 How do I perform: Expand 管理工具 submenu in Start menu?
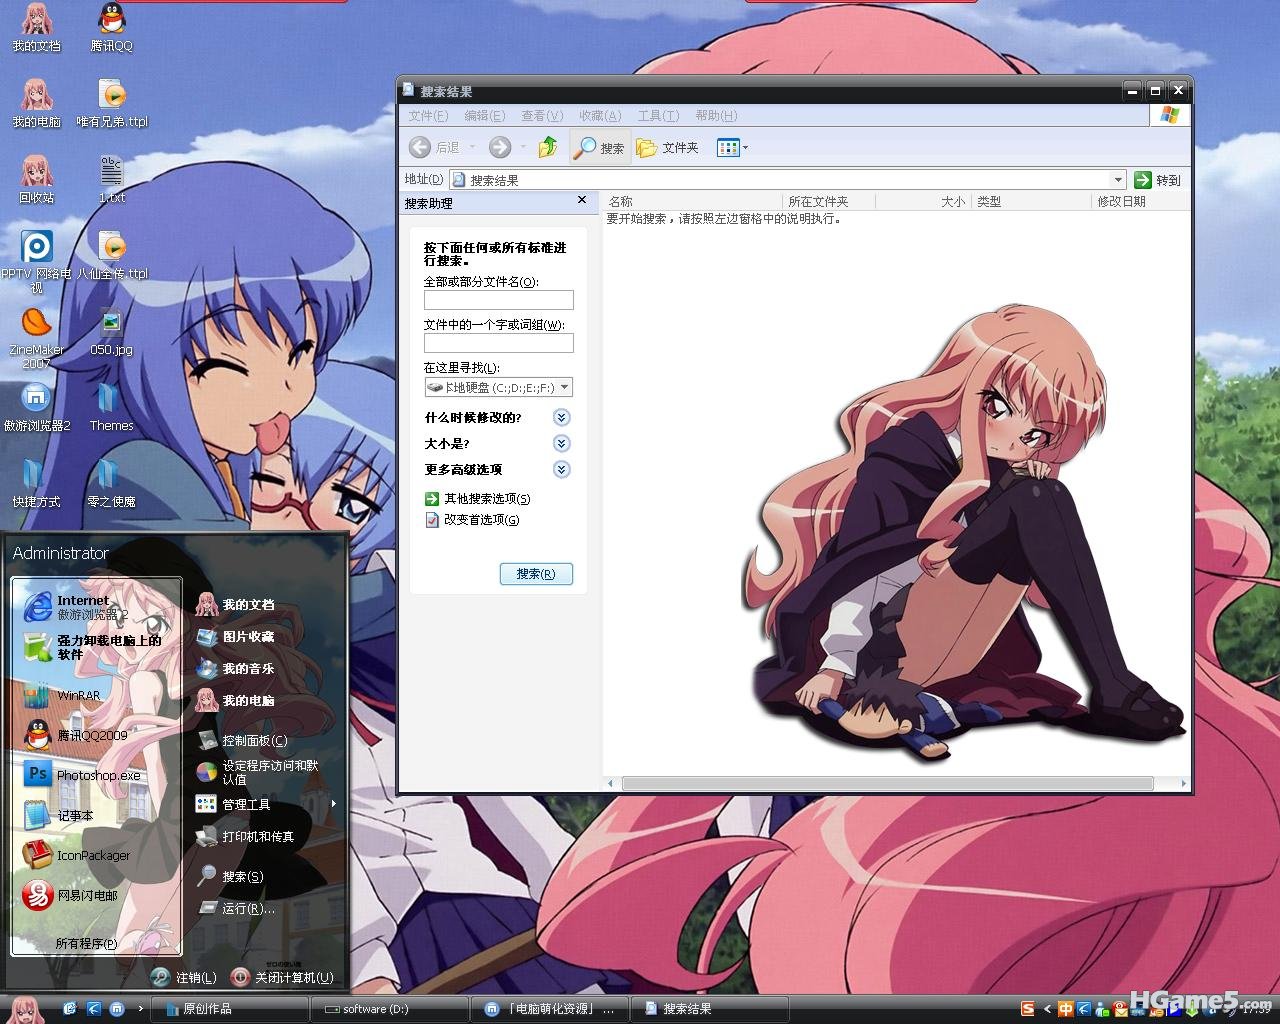pos(265,804)
